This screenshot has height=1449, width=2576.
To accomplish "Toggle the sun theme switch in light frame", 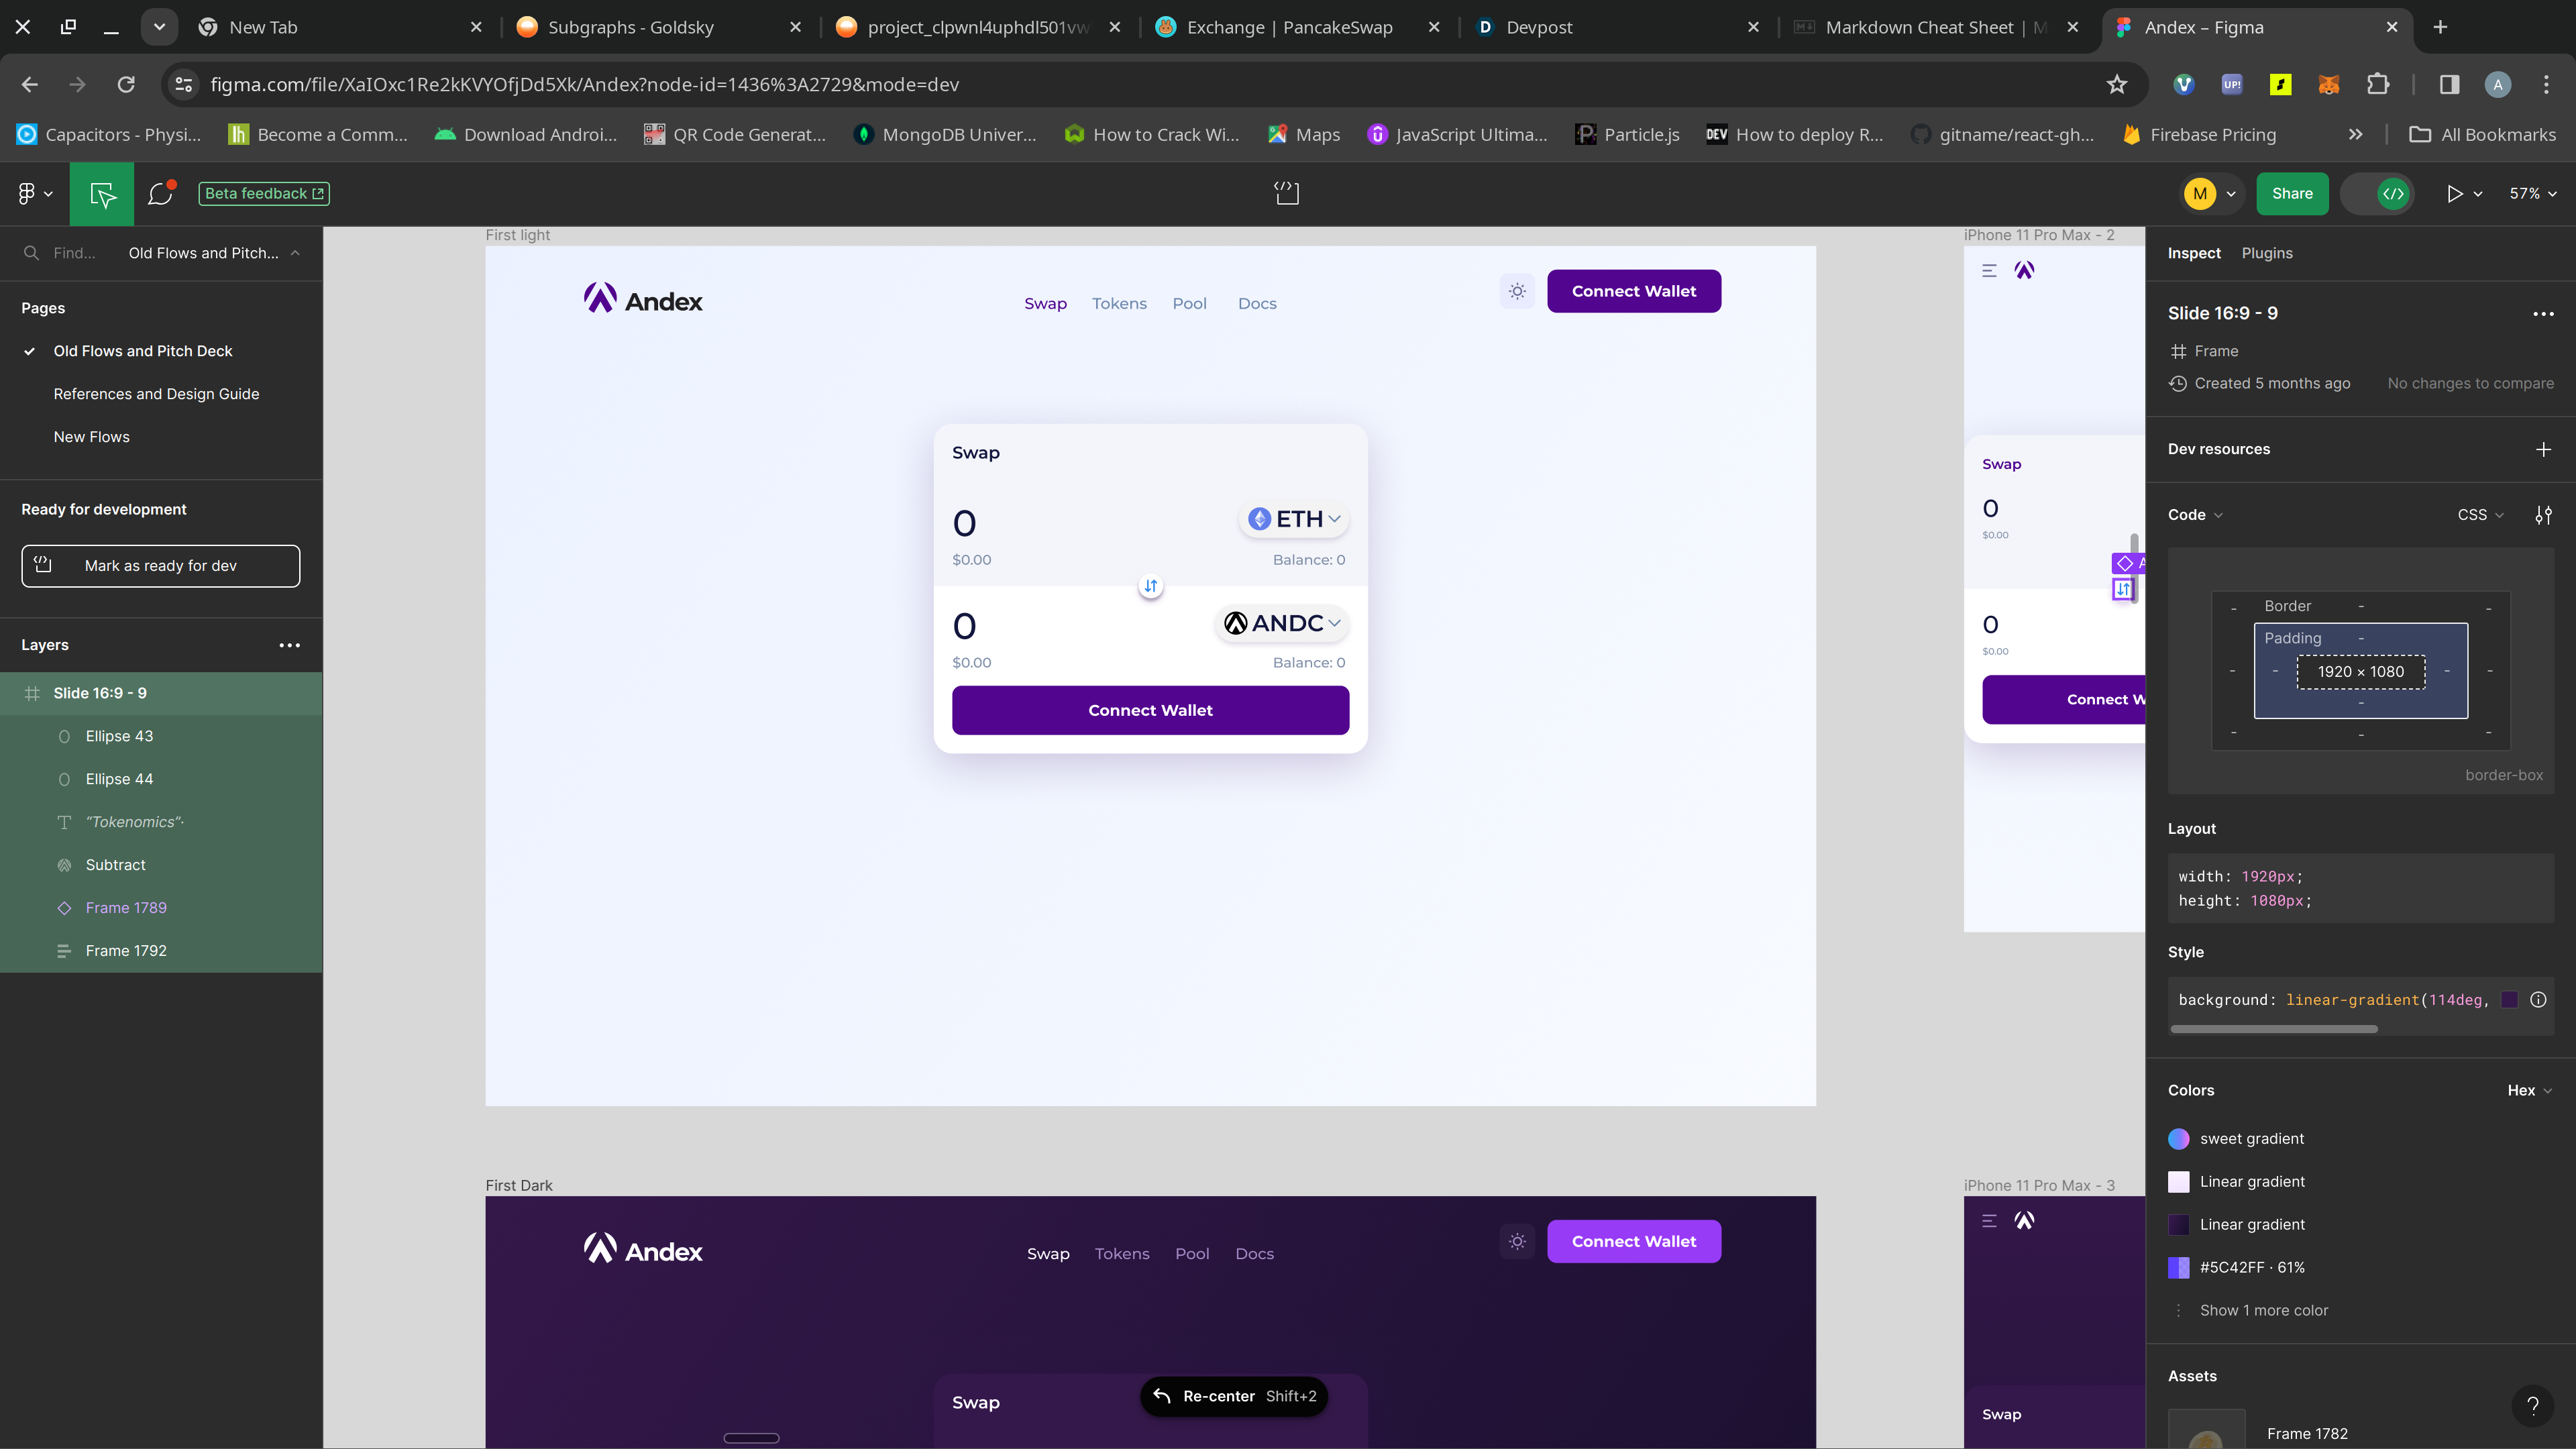I will 1517,292.
